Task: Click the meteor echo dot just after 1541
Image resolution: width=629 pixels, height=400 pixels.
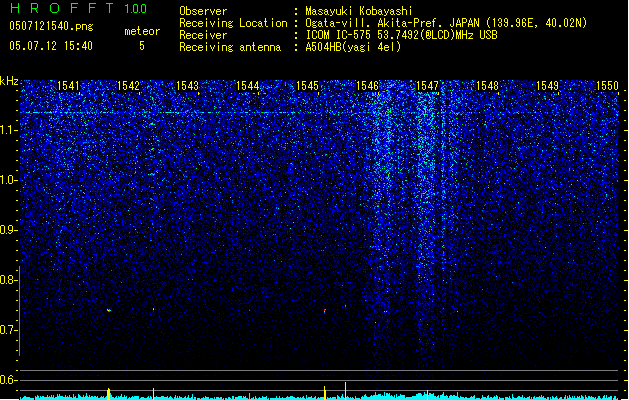Action: coord(109,310)
